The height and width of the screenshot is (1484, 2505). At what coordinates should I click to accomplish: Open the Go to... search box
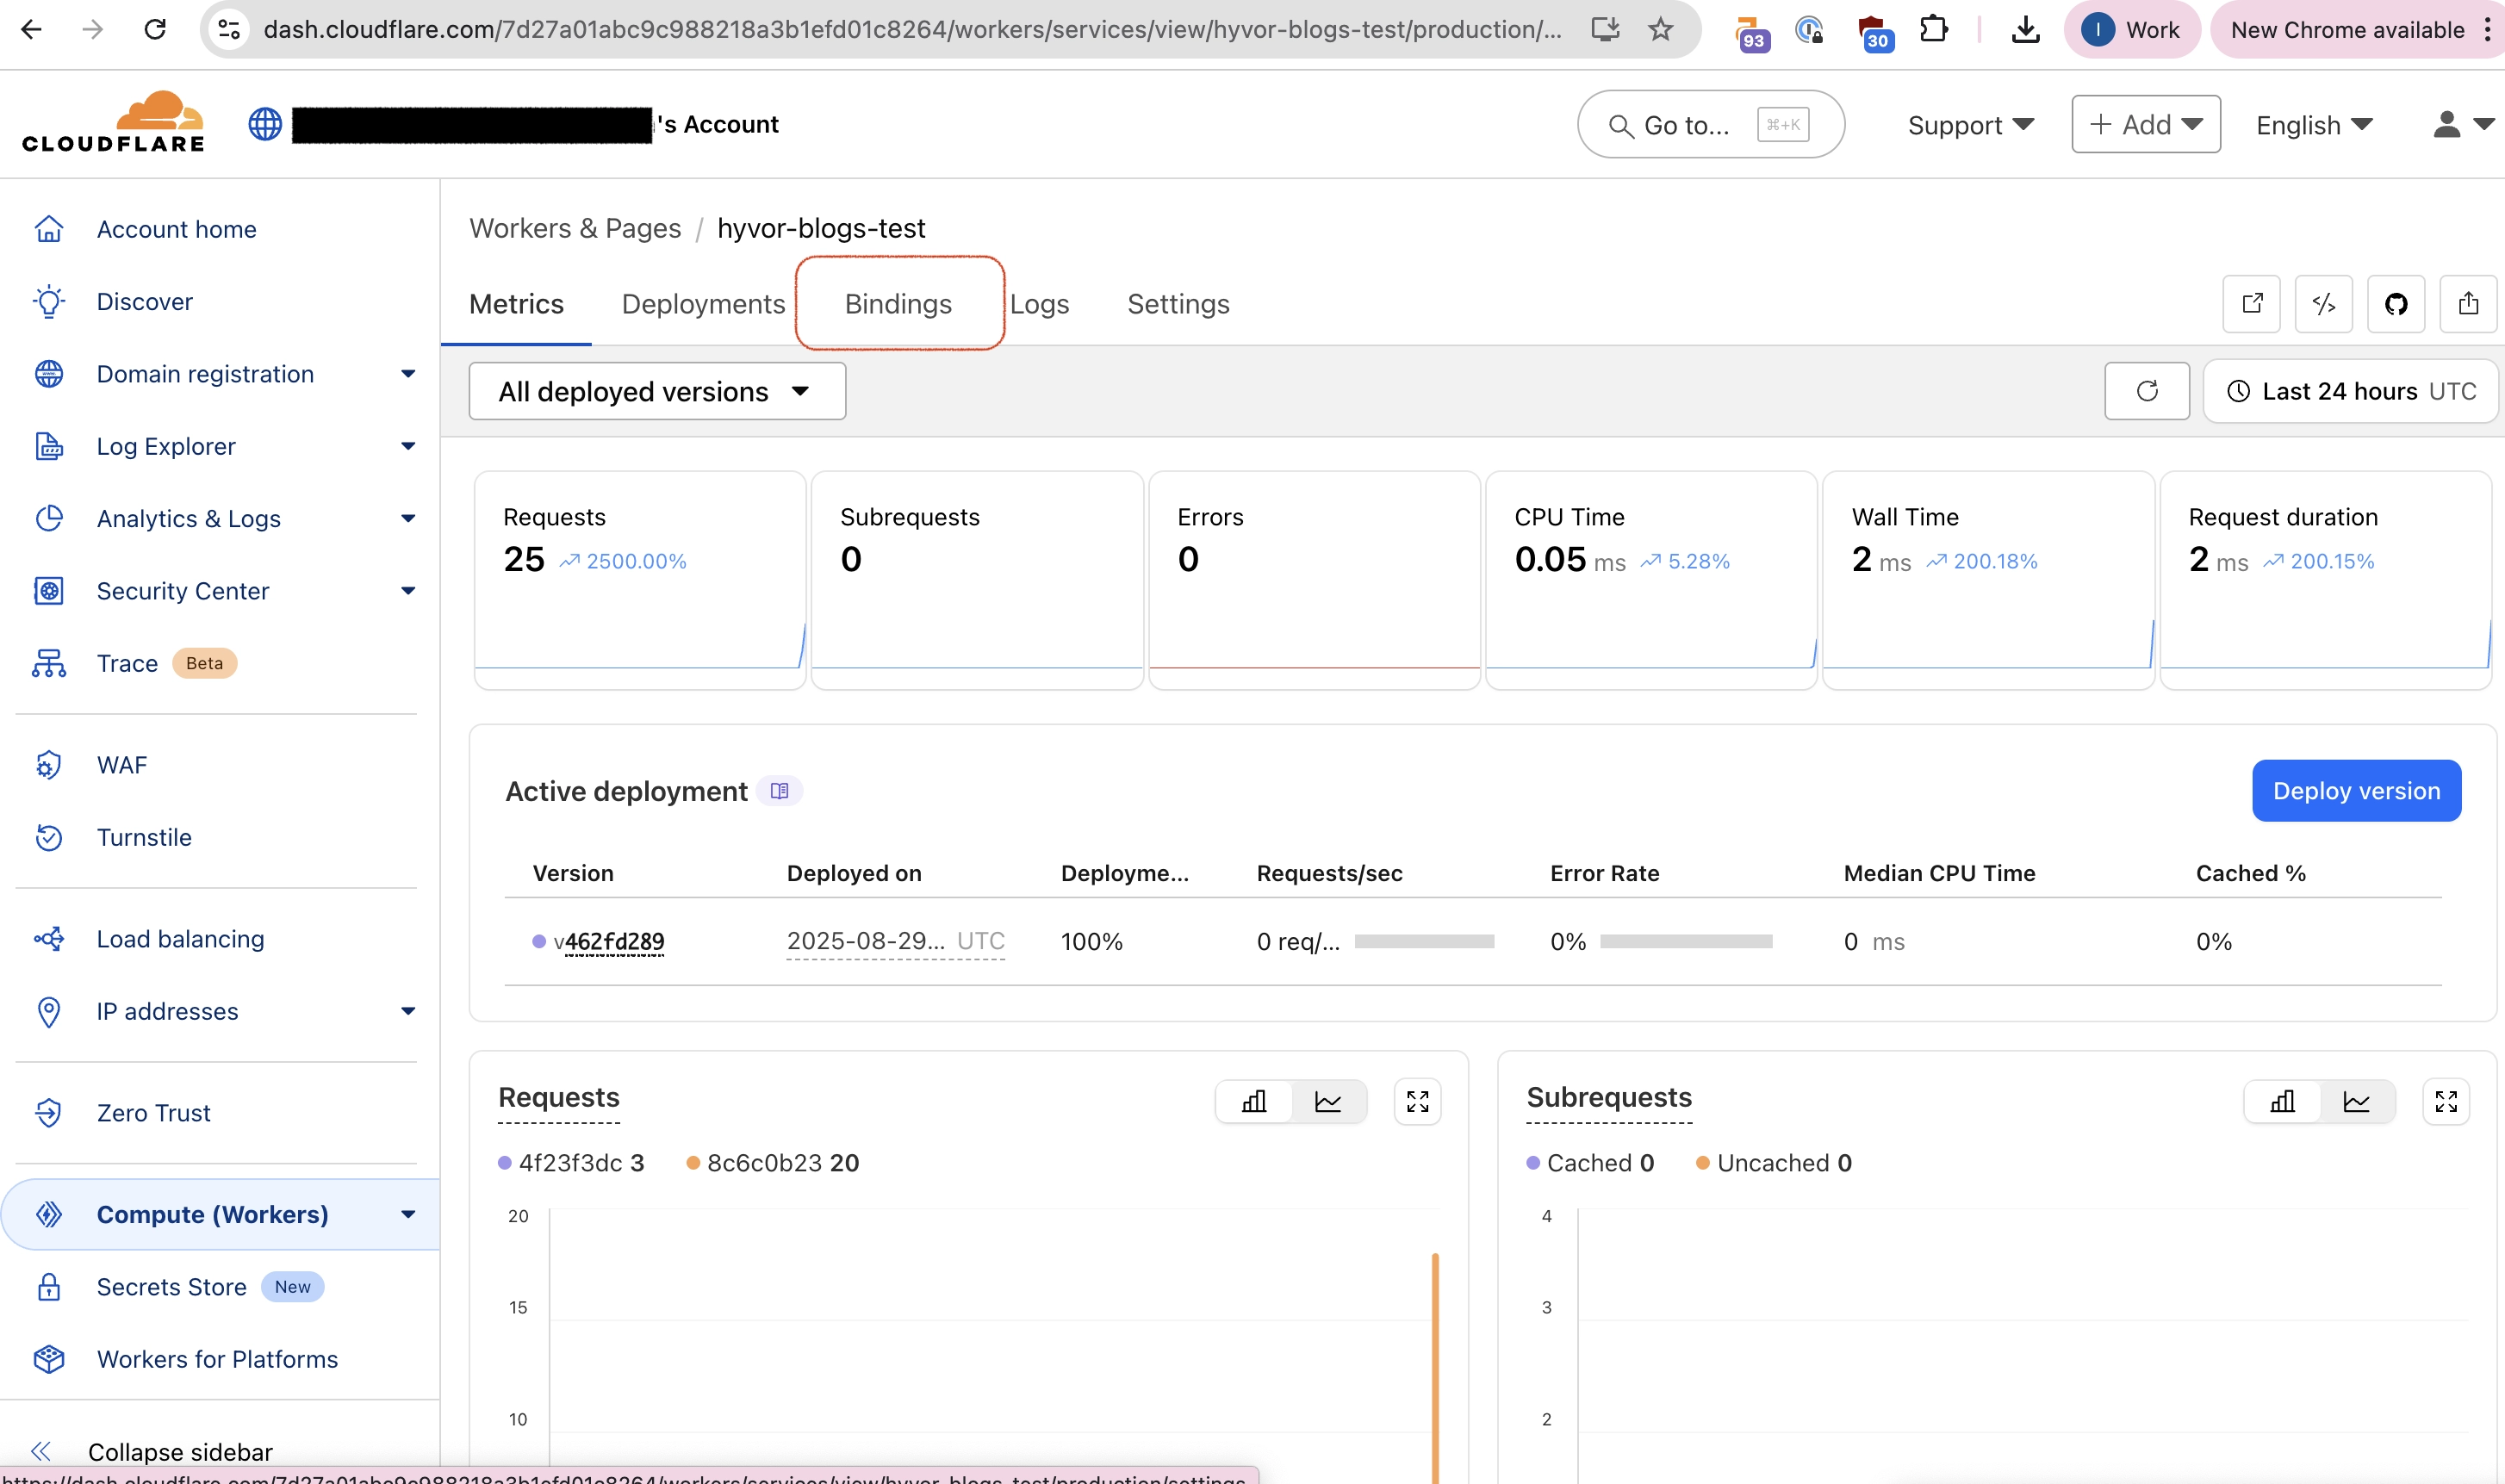point(1710,124)
